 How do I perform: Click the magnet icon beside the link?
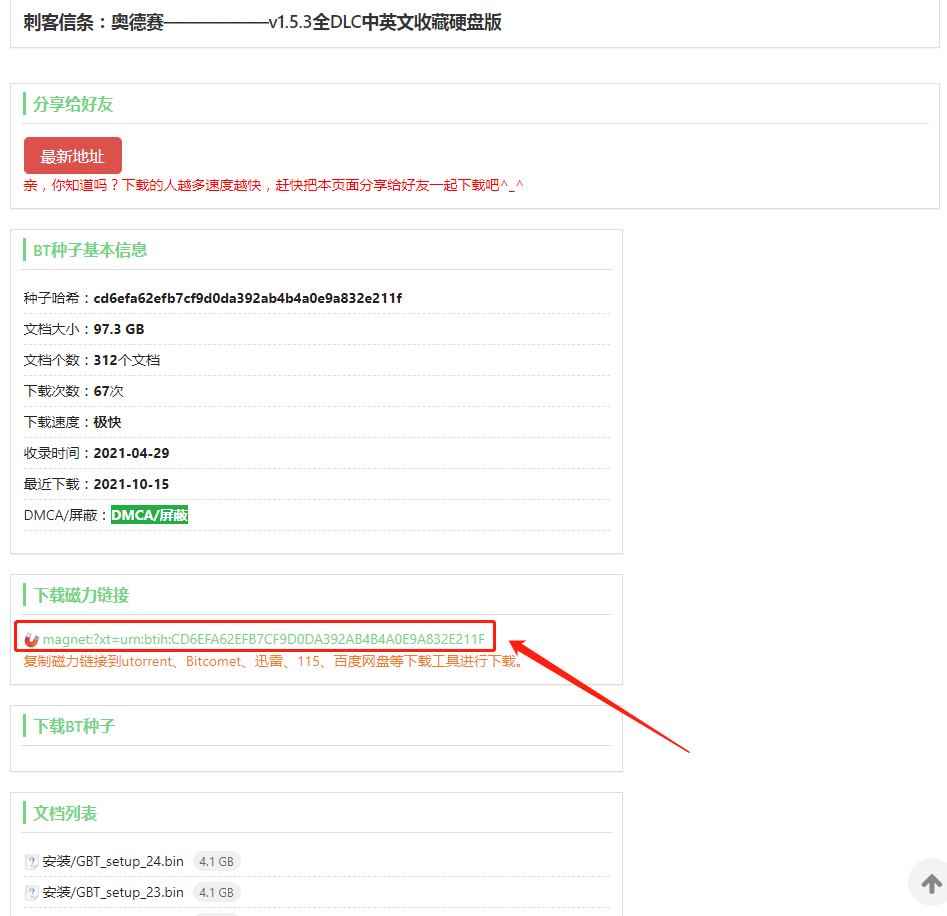pos(31,639)
